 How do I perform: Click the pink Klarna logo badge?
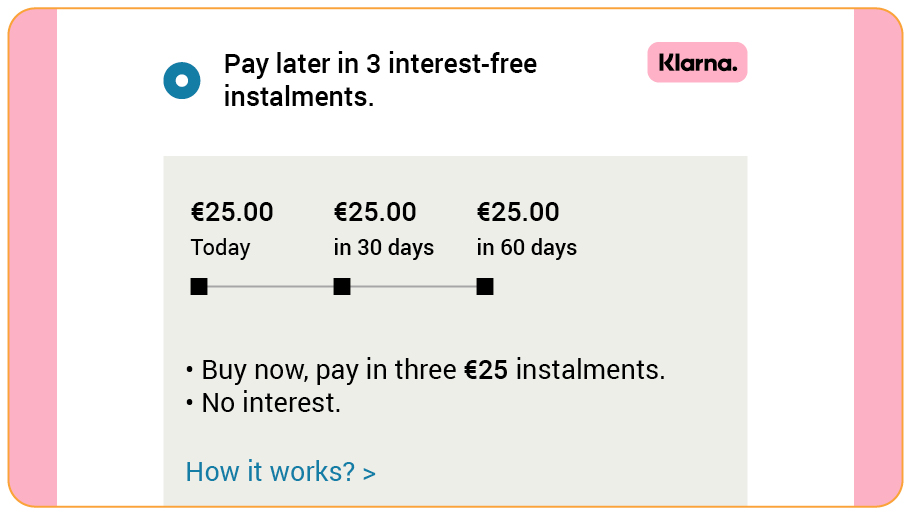(x=697, y=62)
